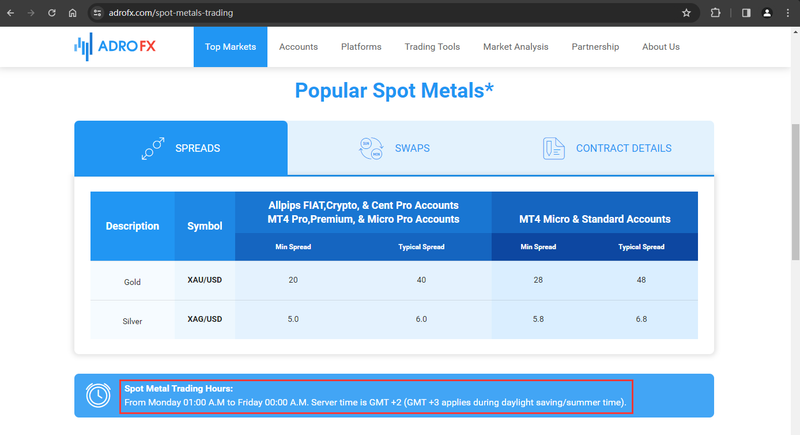Click the XAU/USD symbol cell
The image size is (800, 435).
pos(205,280)
